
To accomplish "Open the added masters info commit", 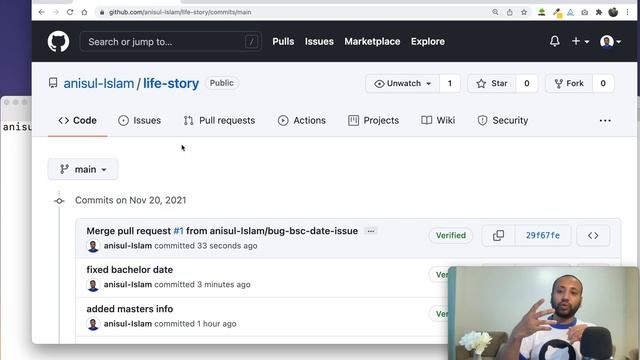I will (130, 309).
